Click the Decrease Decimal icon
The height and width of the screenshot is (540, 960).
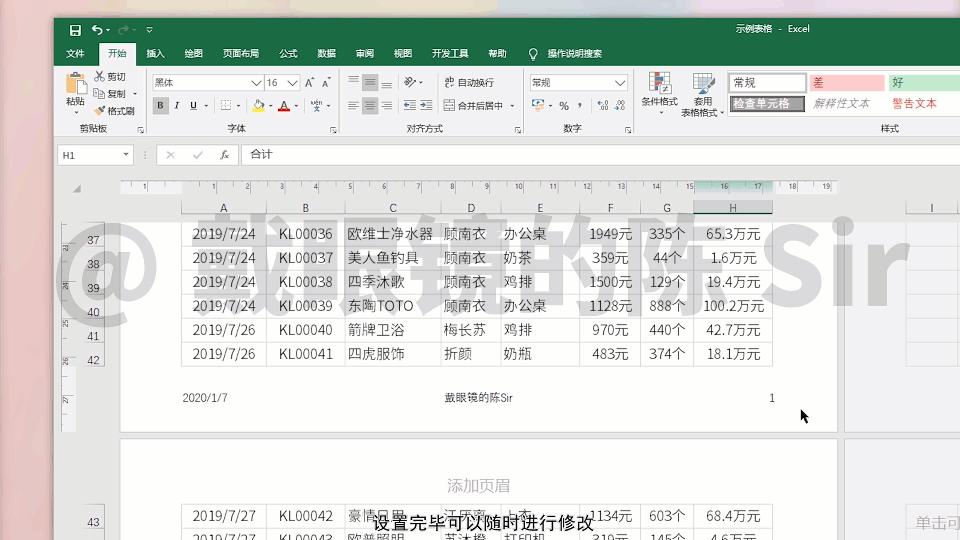pyautogui.click(x=620, y=105)
